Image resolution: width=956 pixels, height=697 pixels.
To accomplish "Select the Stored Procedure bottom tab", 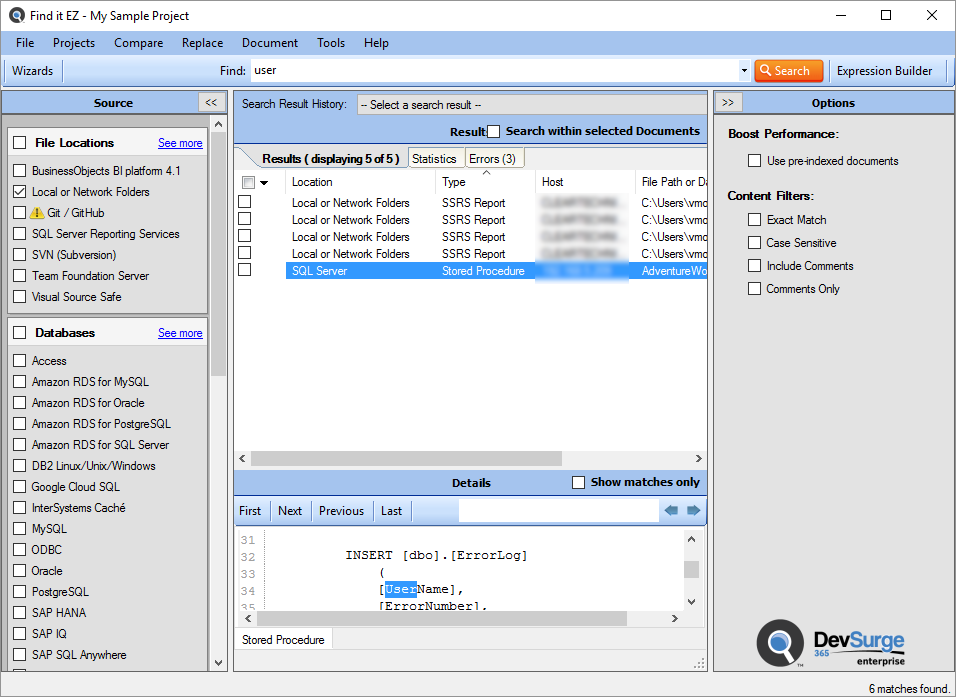I will [283, 640].
